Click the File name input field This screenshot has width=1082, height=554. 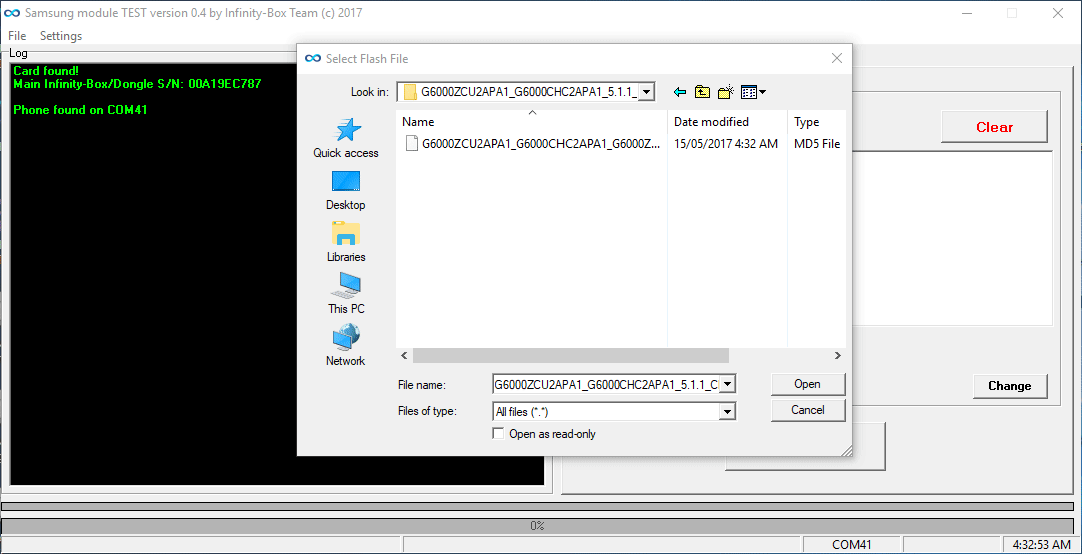(x=606, y=384)
